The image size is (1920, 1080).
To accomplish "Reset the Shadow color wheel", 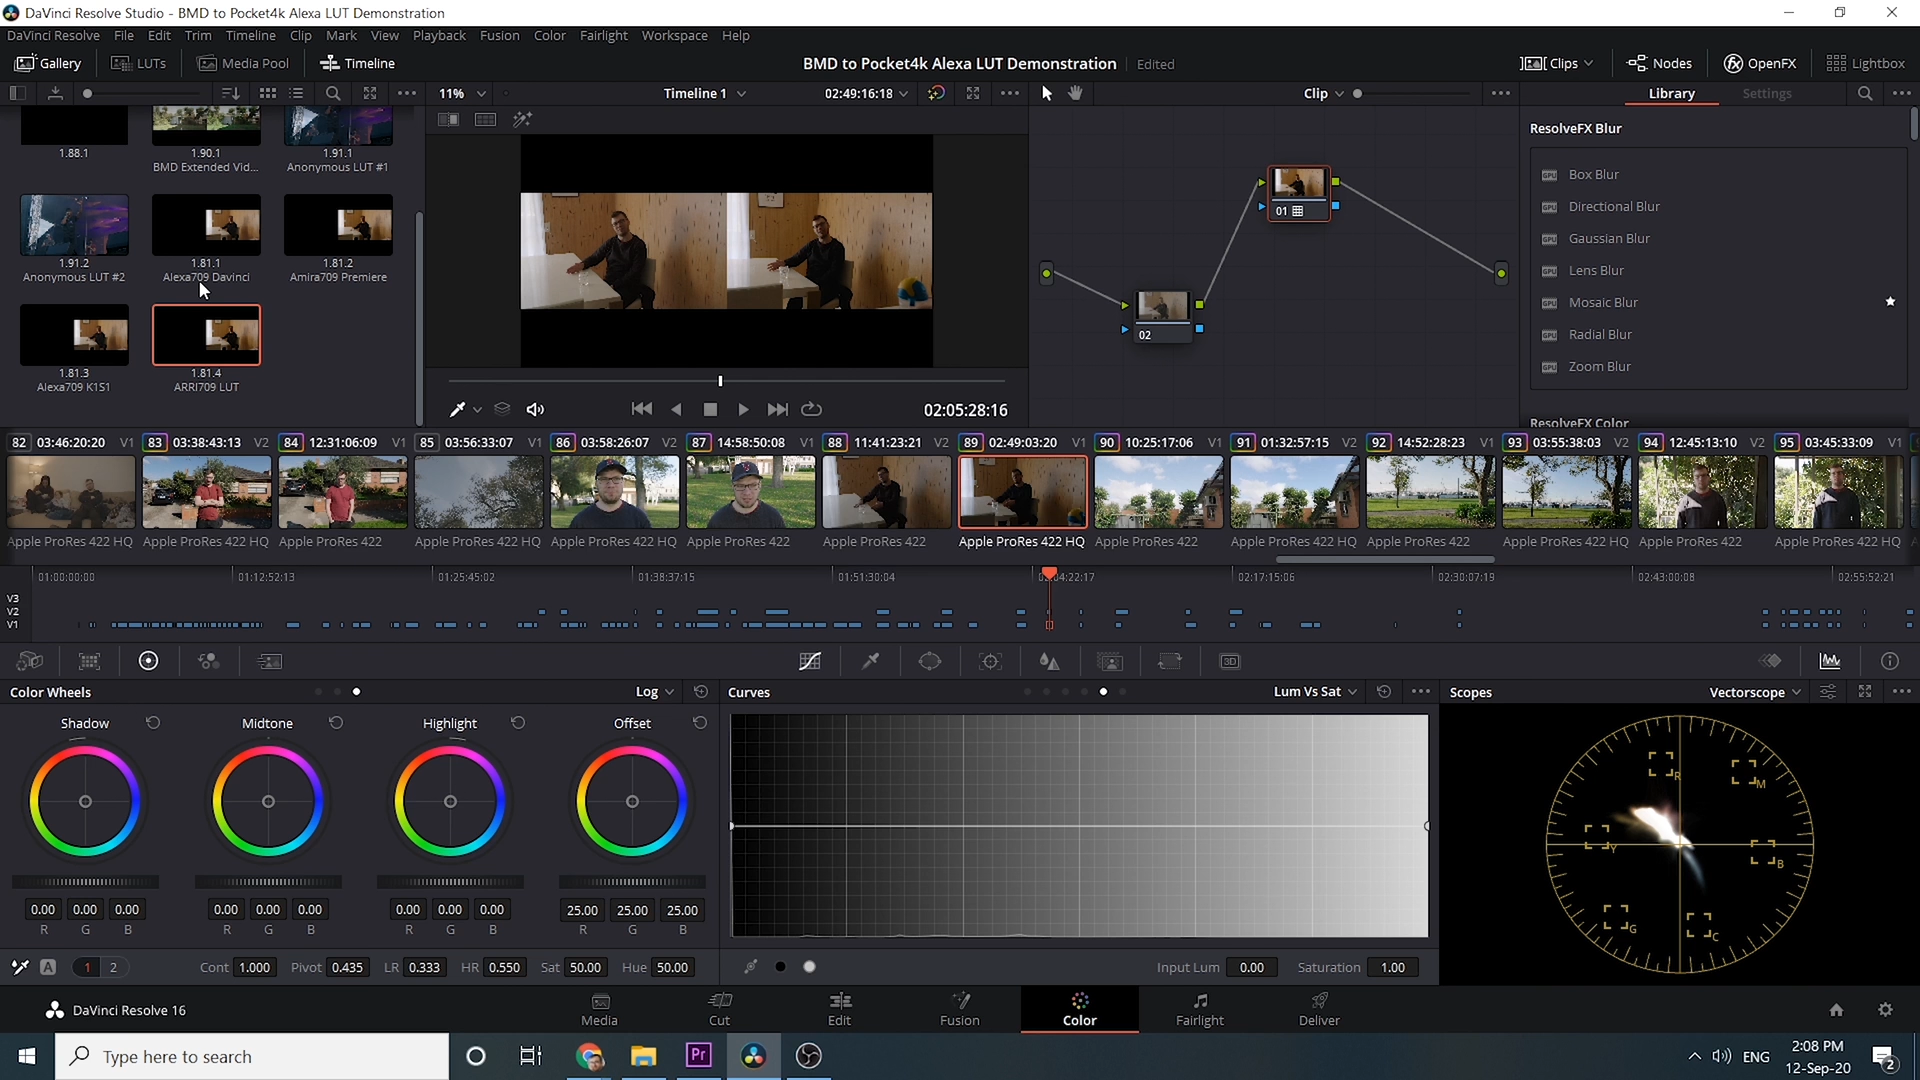I will tap(153, 723).
